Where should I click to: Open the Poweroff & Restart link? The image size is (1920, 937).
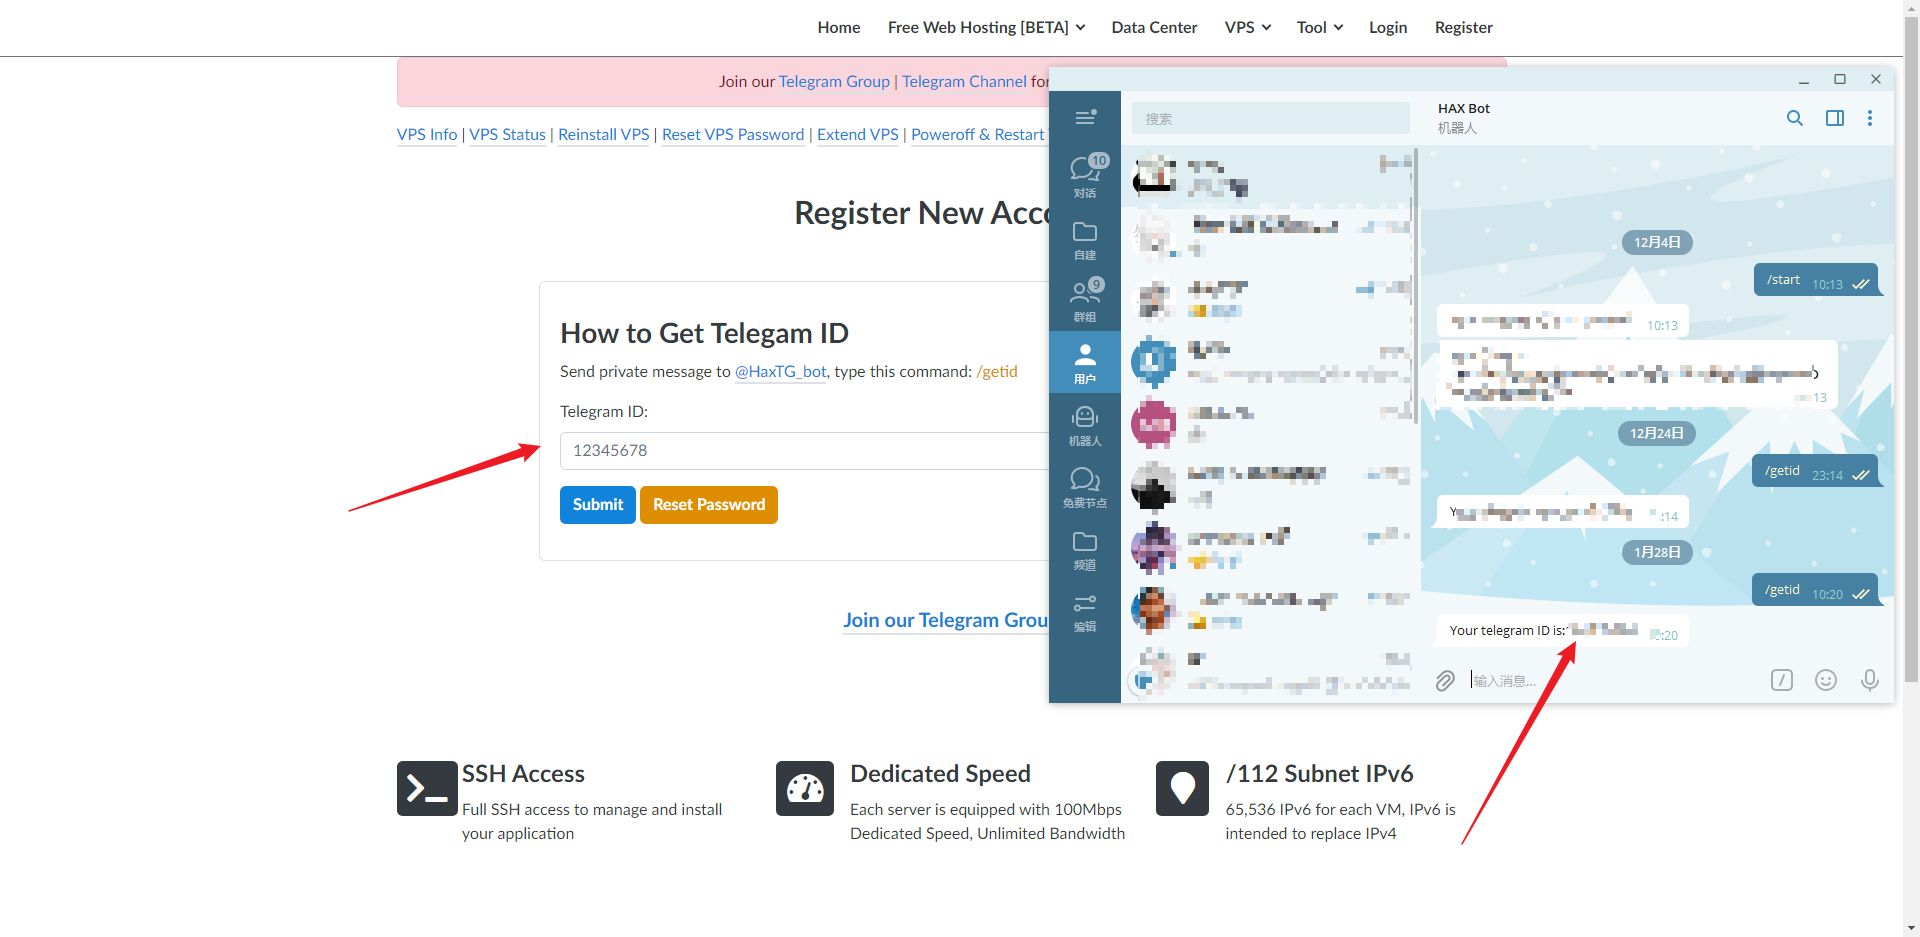(978, 135)
